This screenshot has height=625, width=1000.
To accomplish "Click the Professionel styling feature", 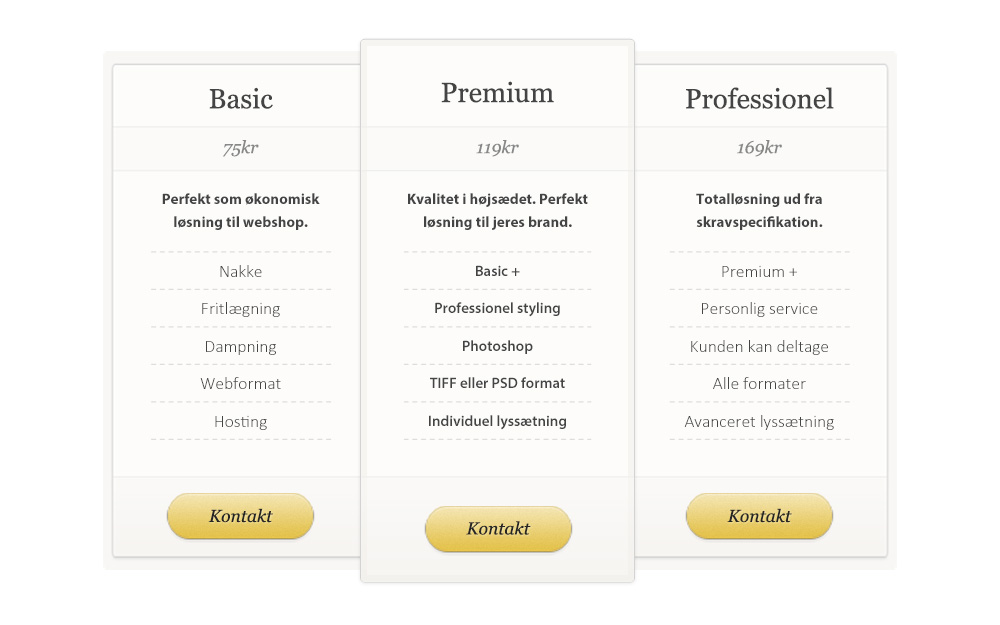I will pyautogui.click(x=497, y=308).
